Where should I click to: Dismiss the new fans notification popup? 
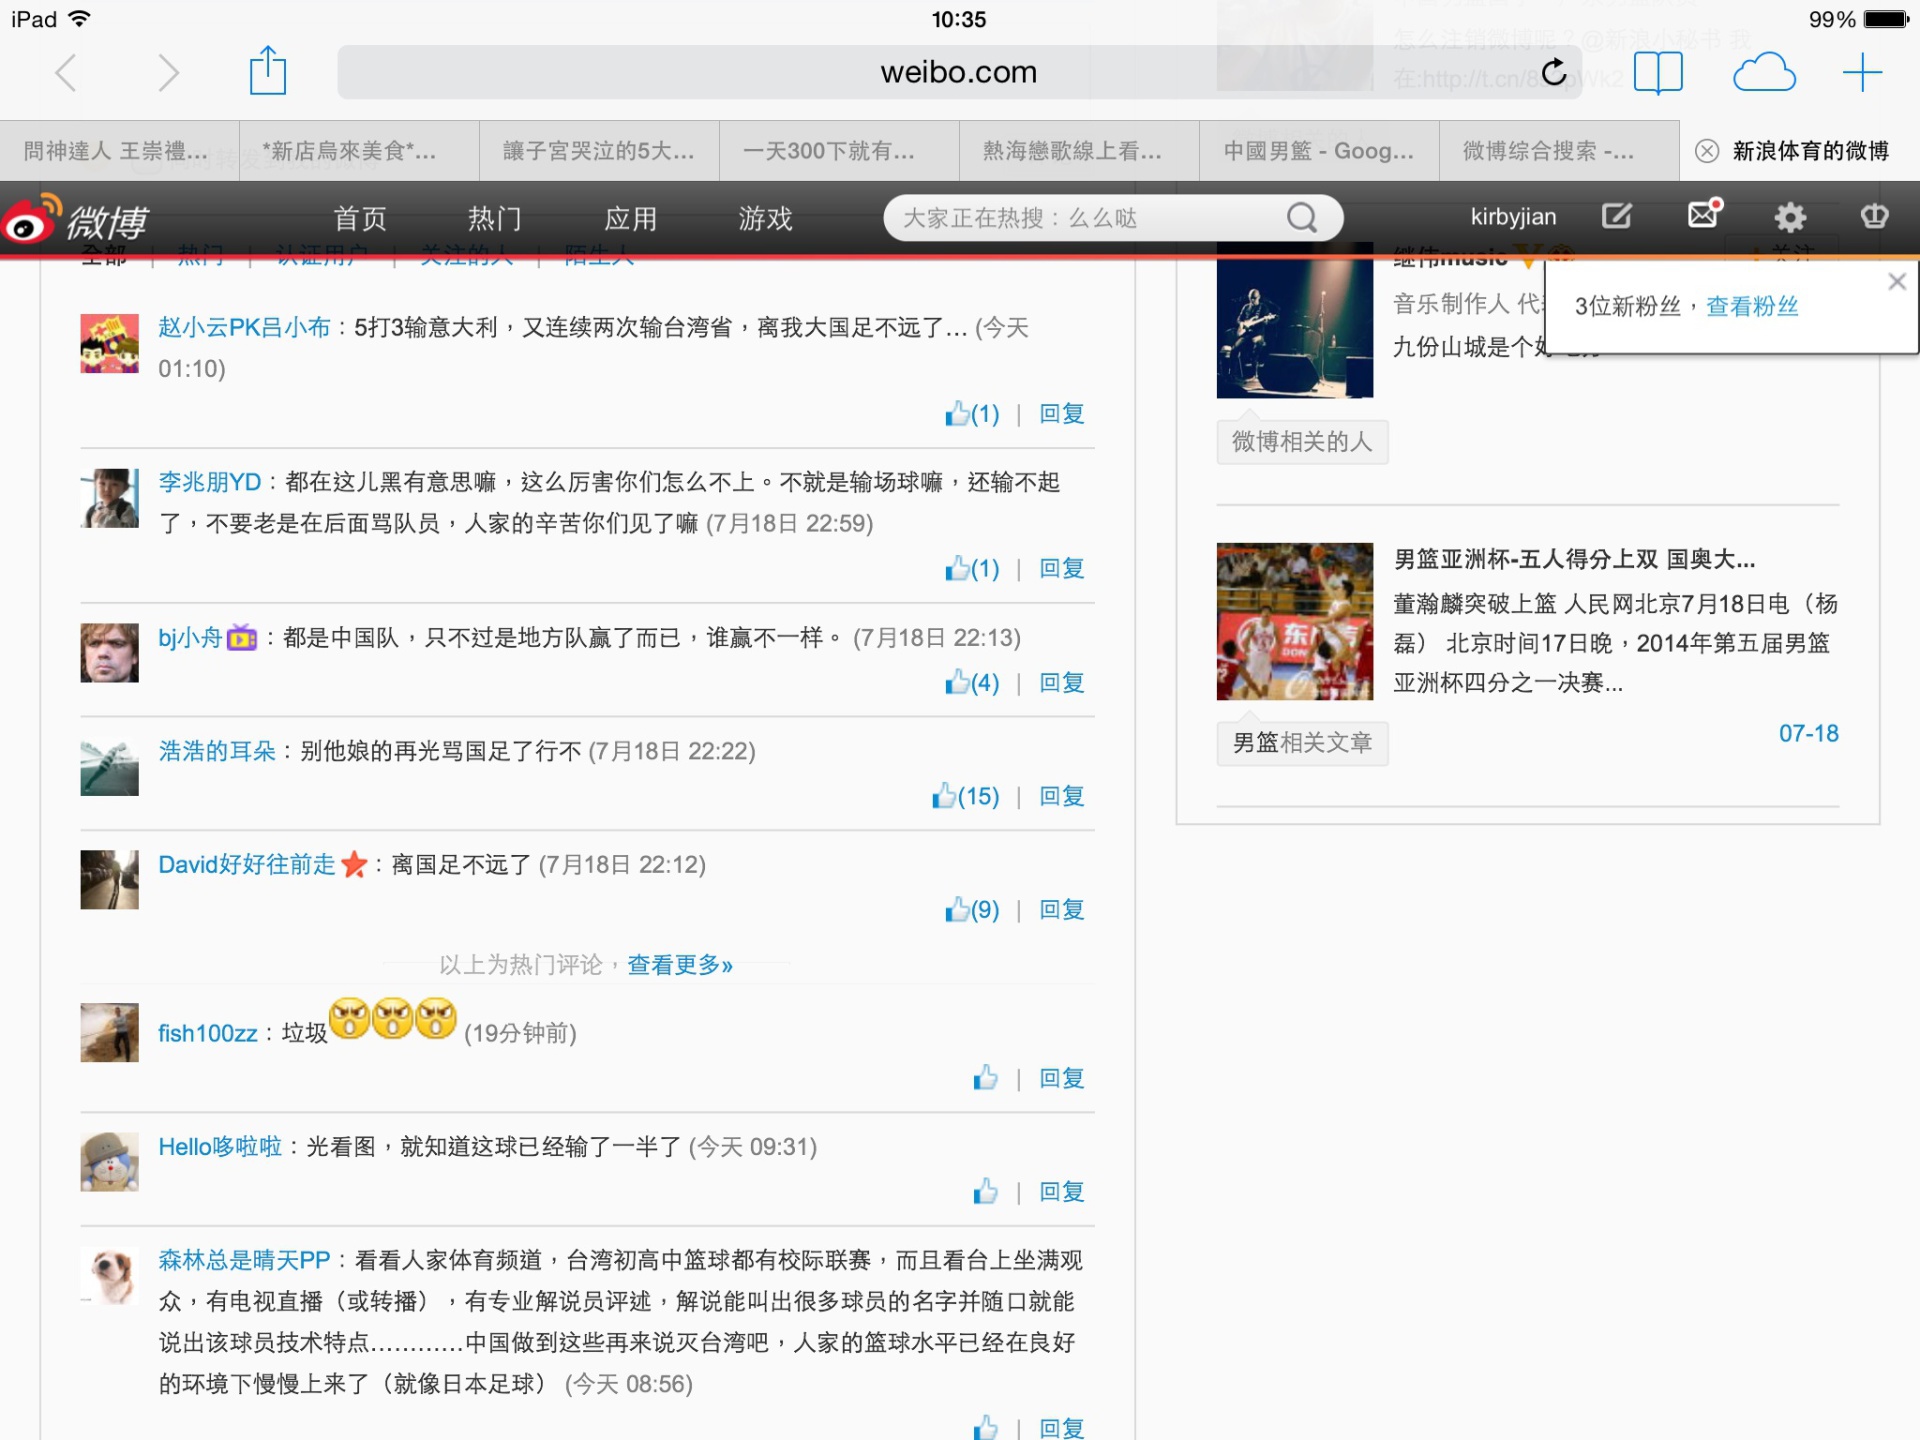pyautogui.click(x=1896, y=282)
